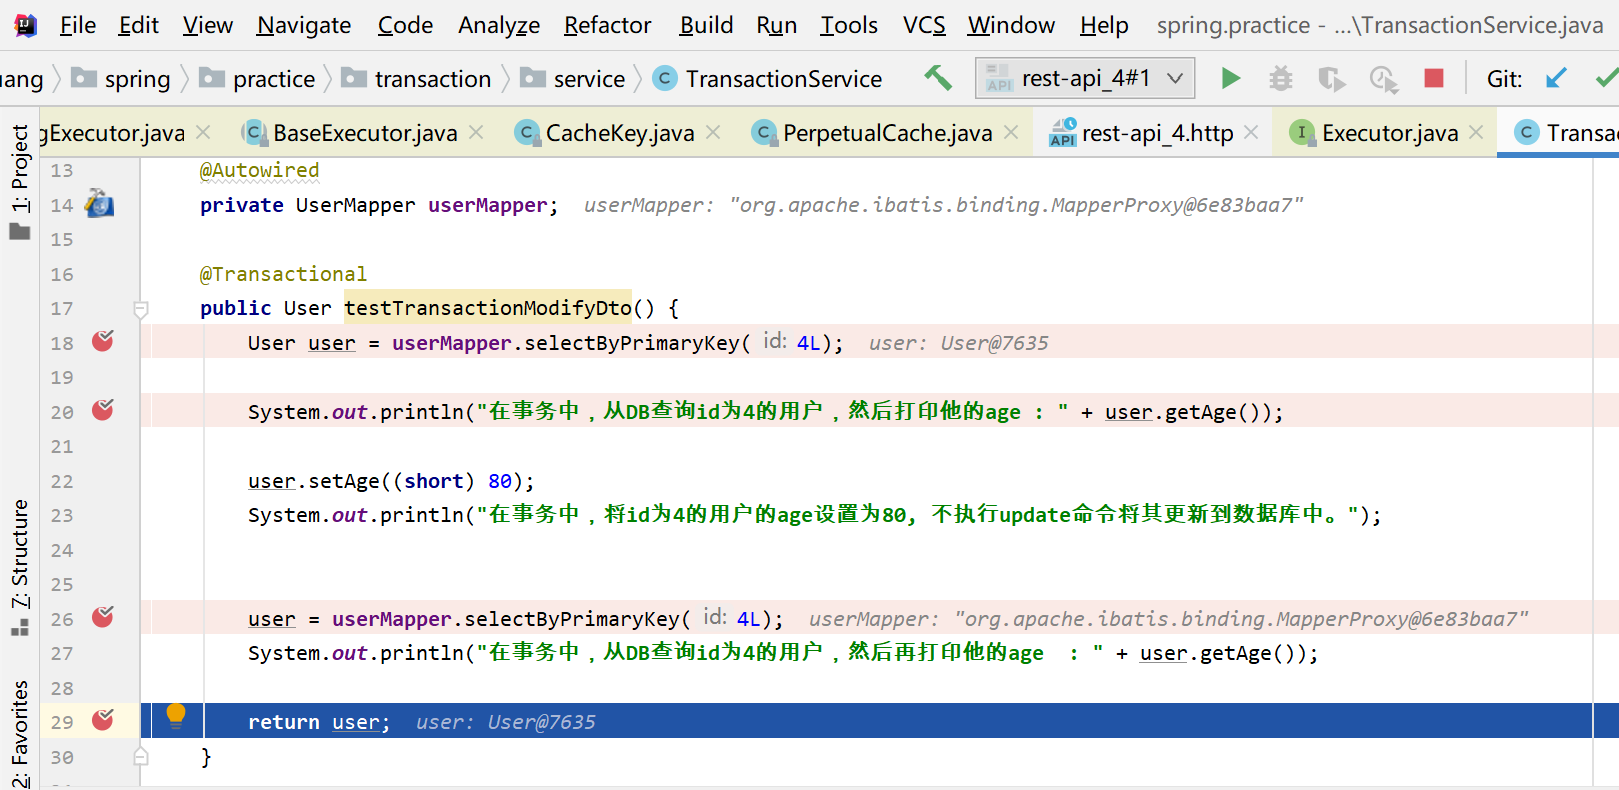Click the @Transactional annotation
This screenshot has height=790, width=1619.
[283, 274]
